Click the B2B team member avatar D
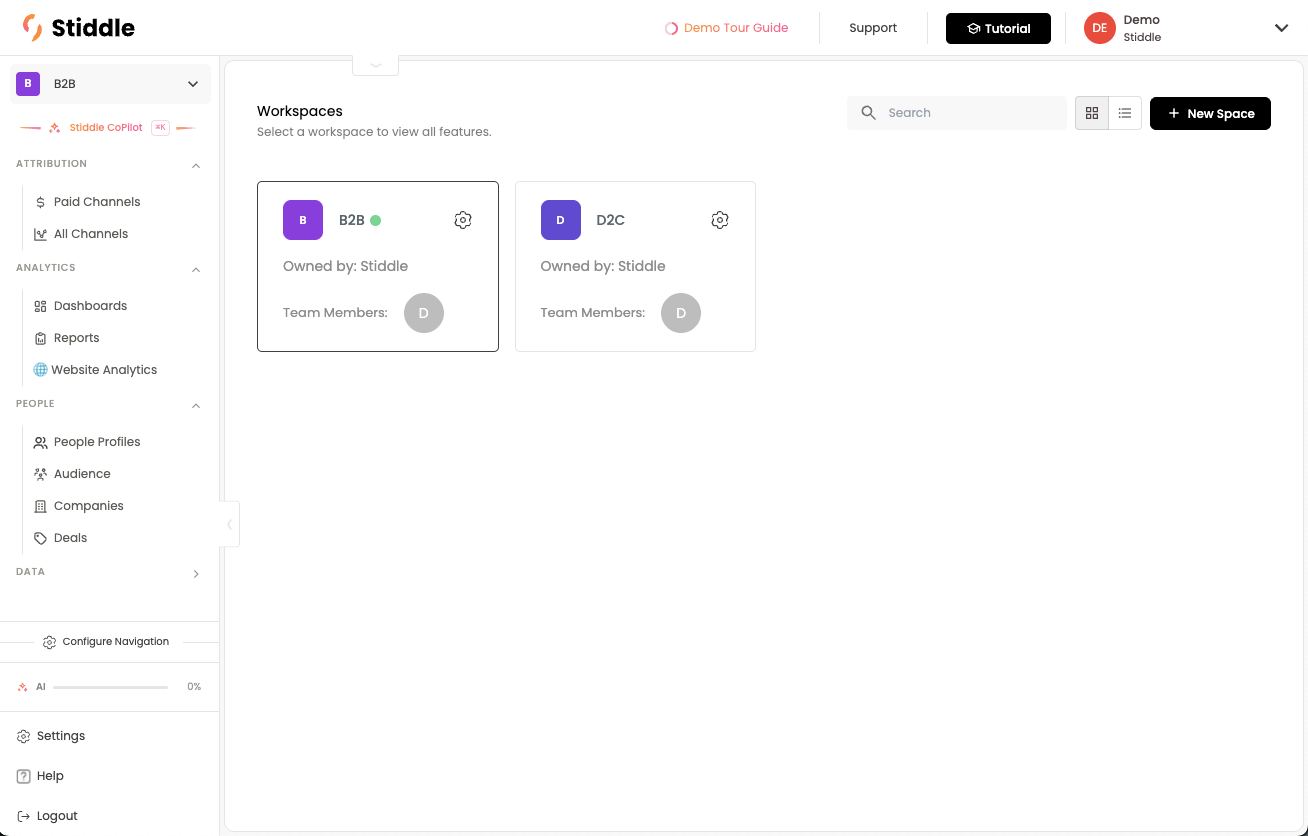 click(424, 313)
